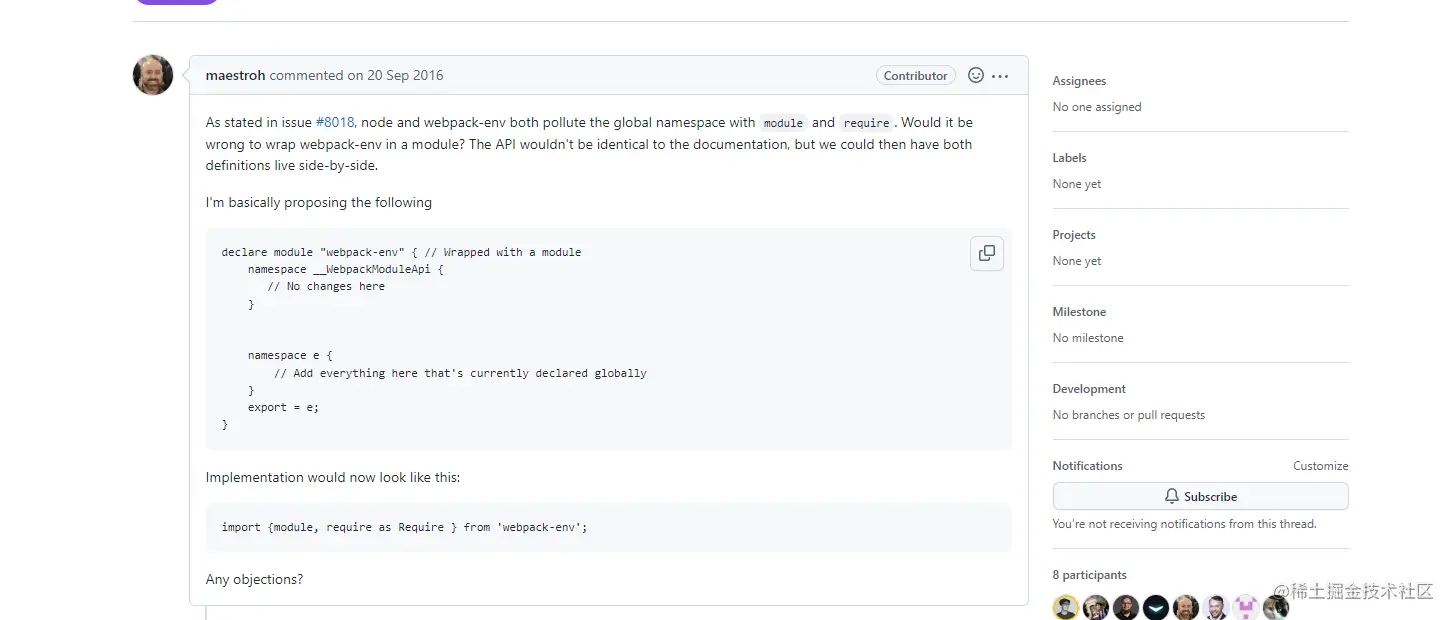The height and width of the screenshot is (620, 1452).
Task: Select the pink pixel-art participant avatar
Action: [1246, 607]
